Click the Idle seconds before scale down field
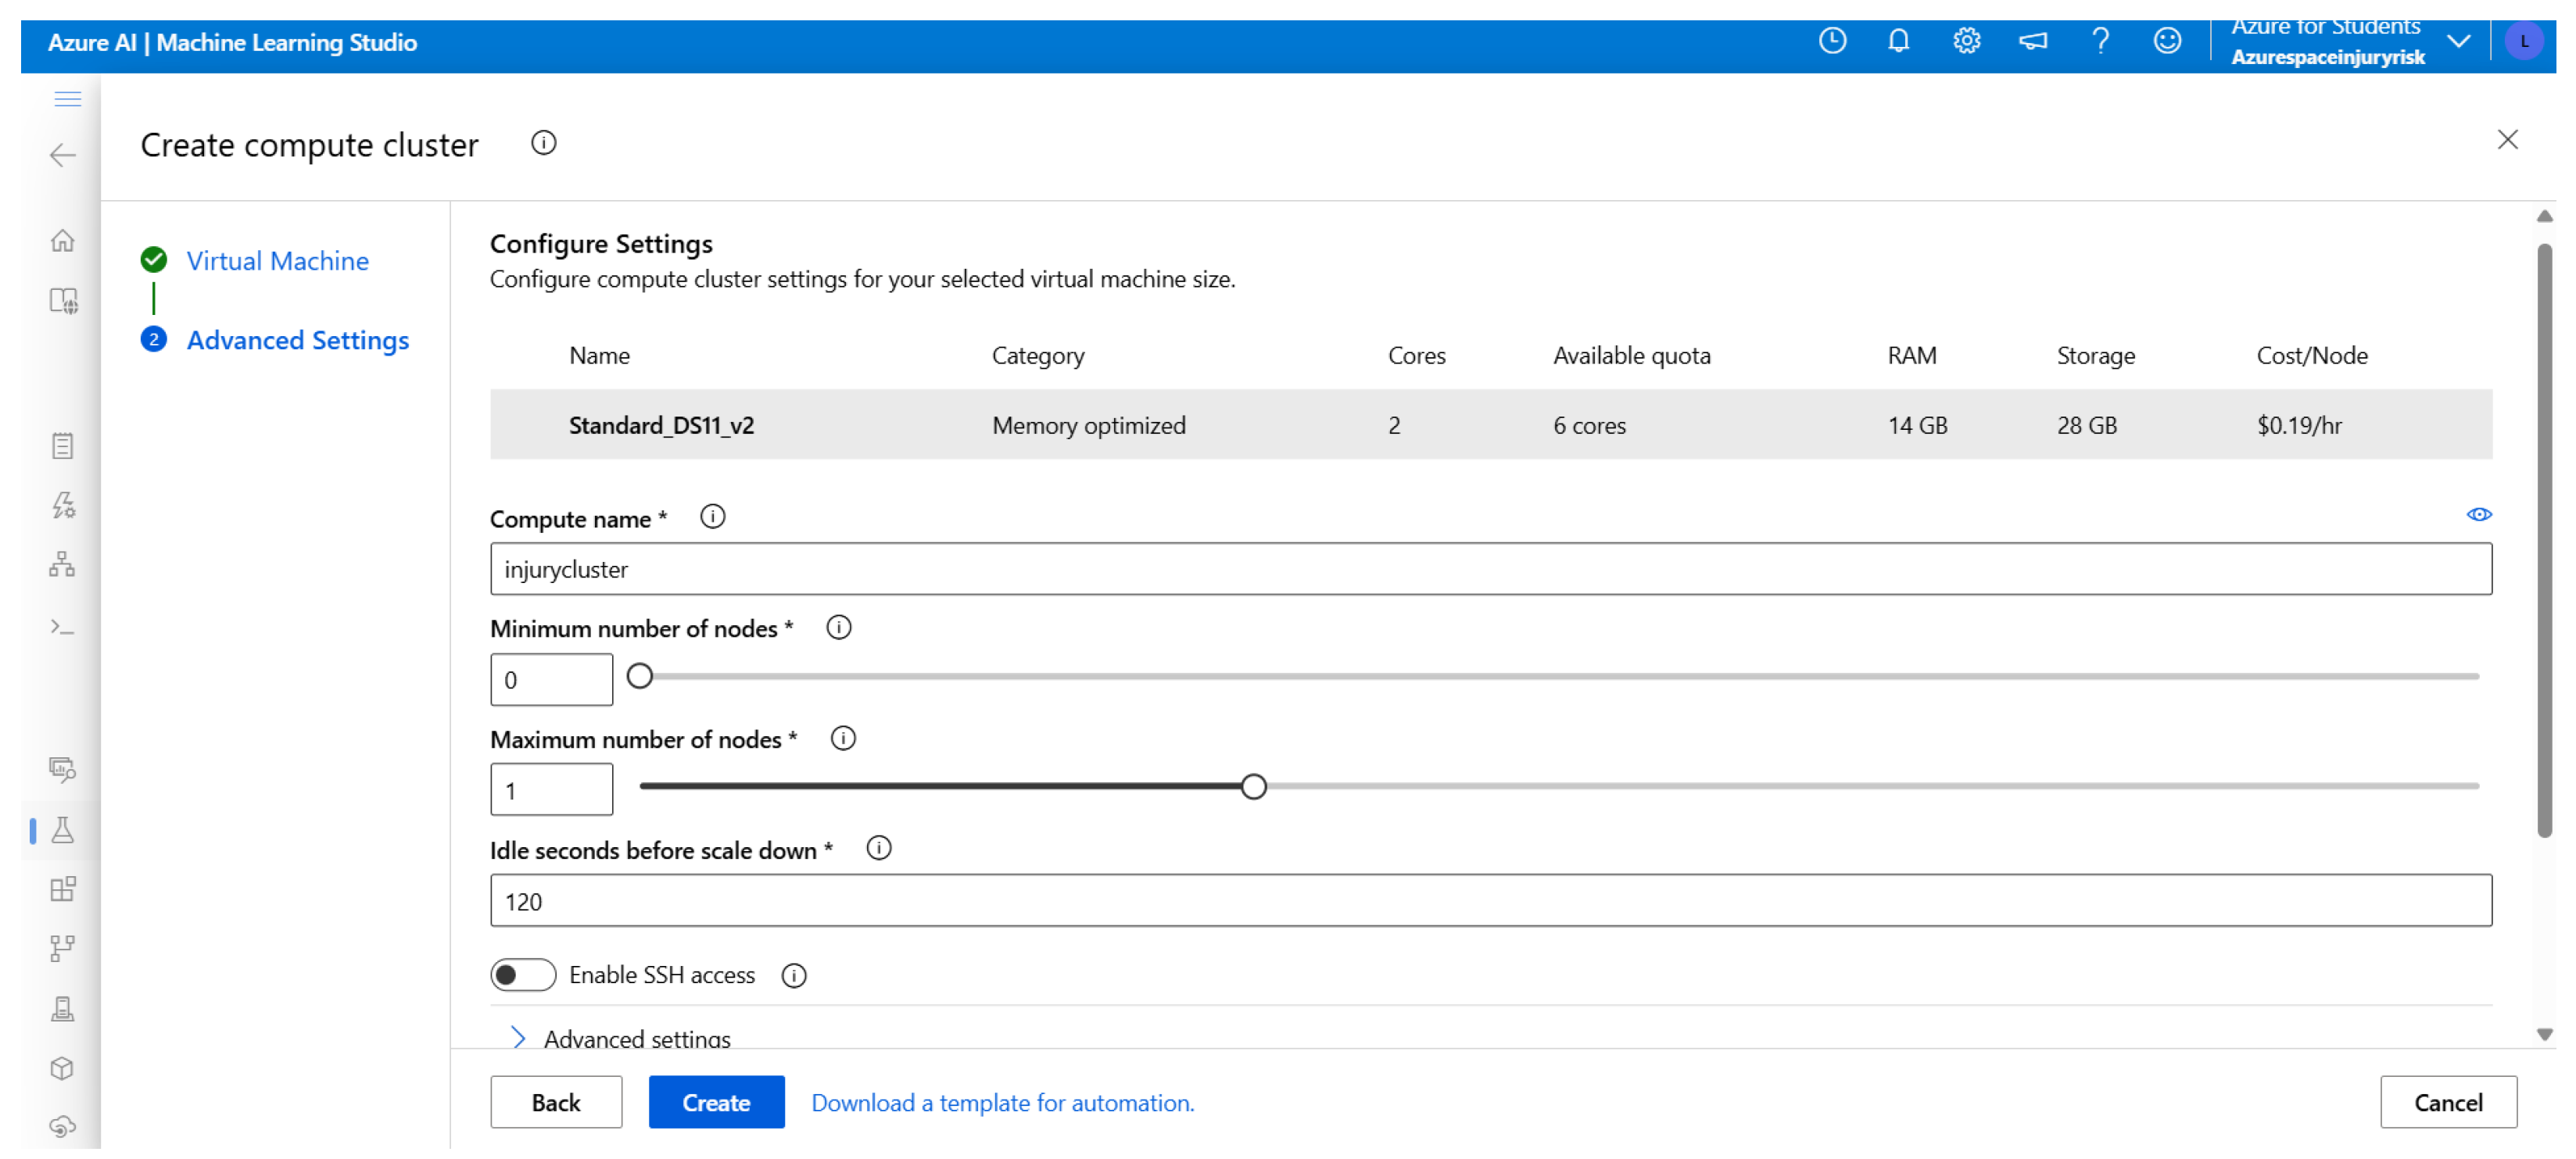This screenshot has width=2576, height=1159. point(1490,901)
